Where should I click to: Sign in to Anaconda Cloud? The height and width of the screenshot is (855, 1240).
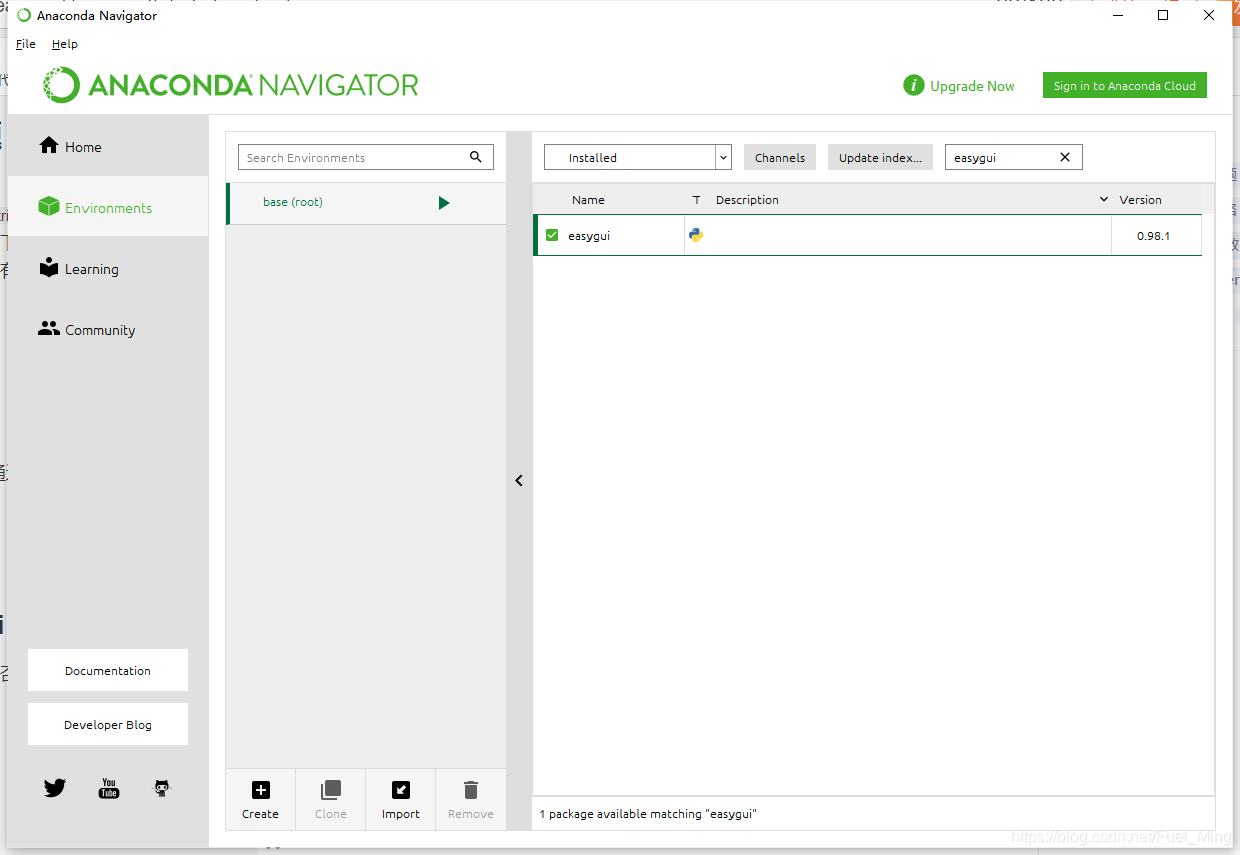(1124, 86)
